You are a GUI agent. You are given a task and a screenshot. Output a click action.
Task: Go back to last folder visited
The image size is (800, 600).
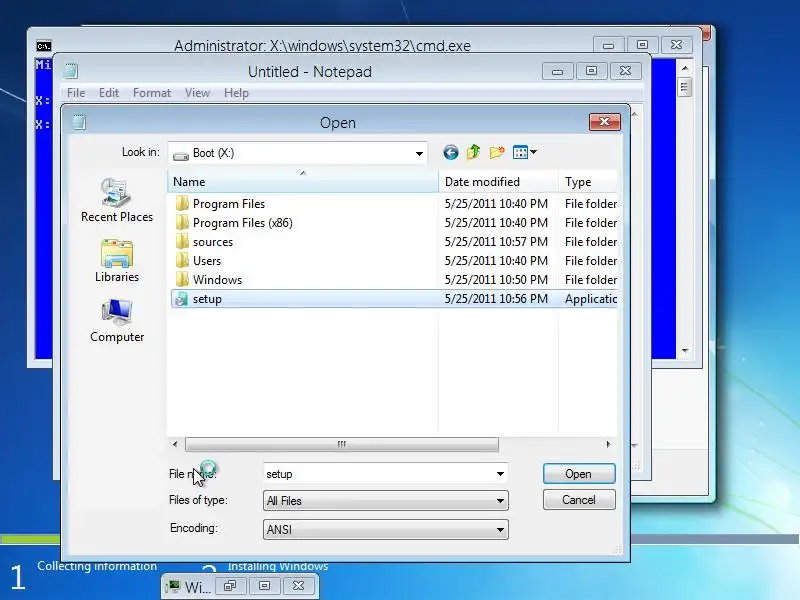(451, 153)
